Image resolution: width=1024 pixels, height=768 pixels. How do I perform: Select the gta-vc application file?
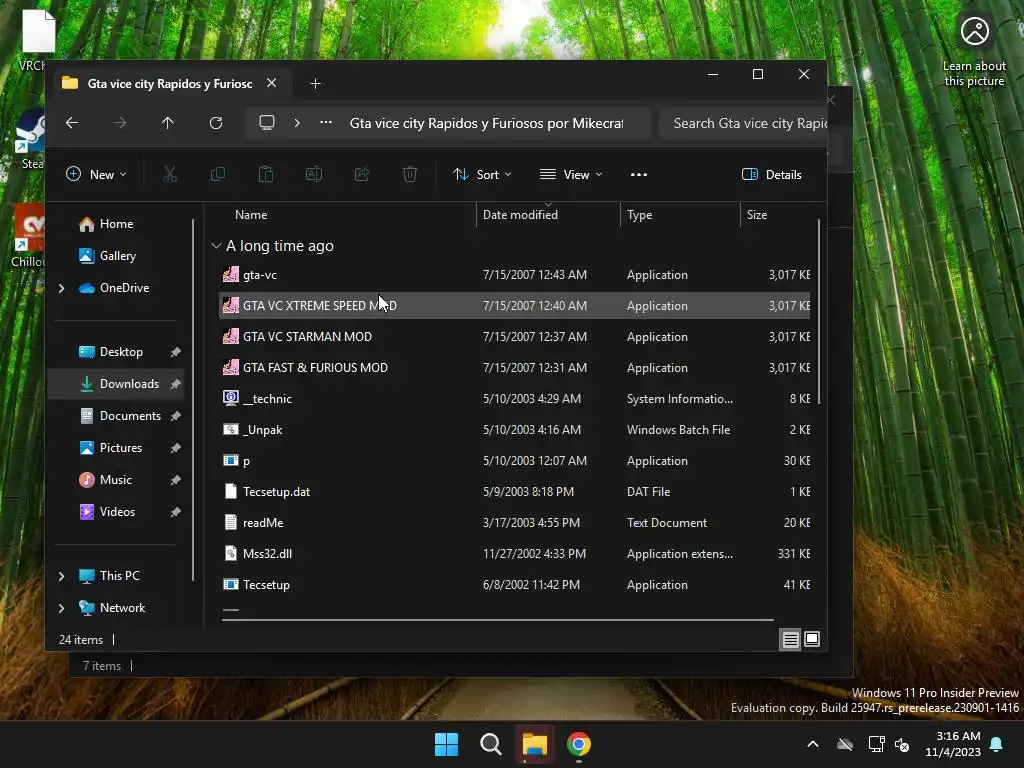click(x=515, y=275)
